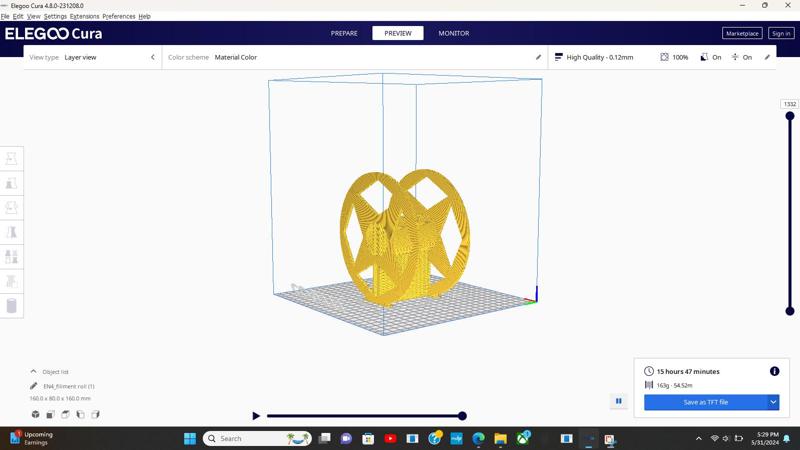This screenshot has width=800, height=450.
Task: Click the 15 hours 47 minutes estimate
Action: coord(688,371)
